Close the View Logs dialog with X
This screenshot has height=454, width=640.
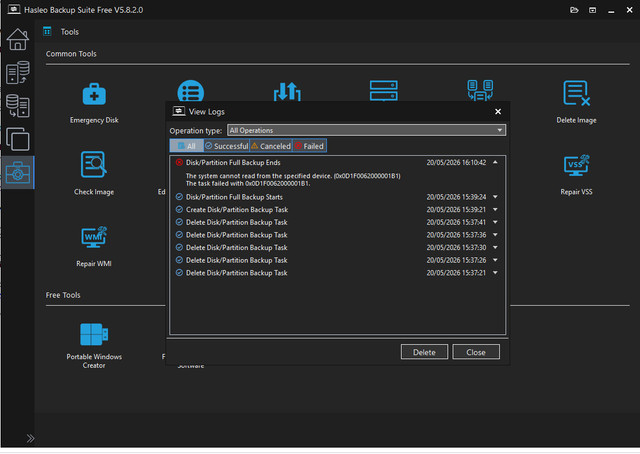coord(498,111)
